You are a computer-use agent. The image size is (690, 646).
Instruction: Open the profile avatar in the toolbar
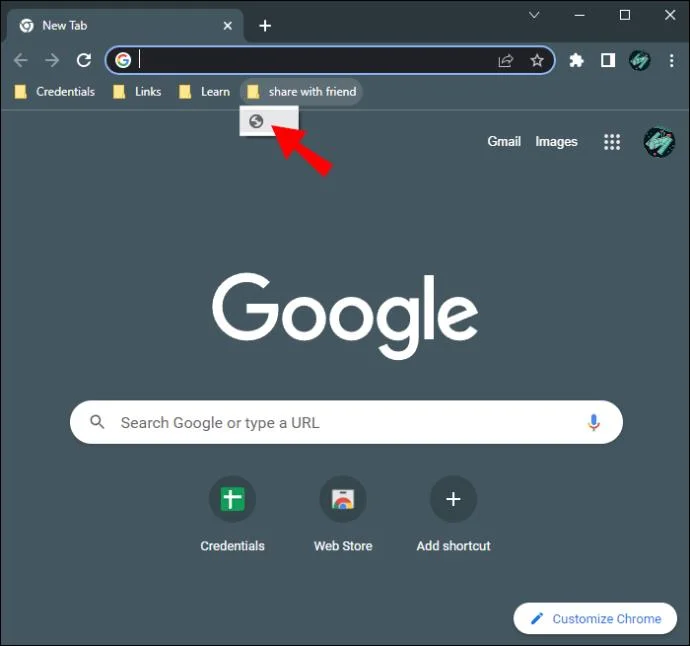pos(639,60)
